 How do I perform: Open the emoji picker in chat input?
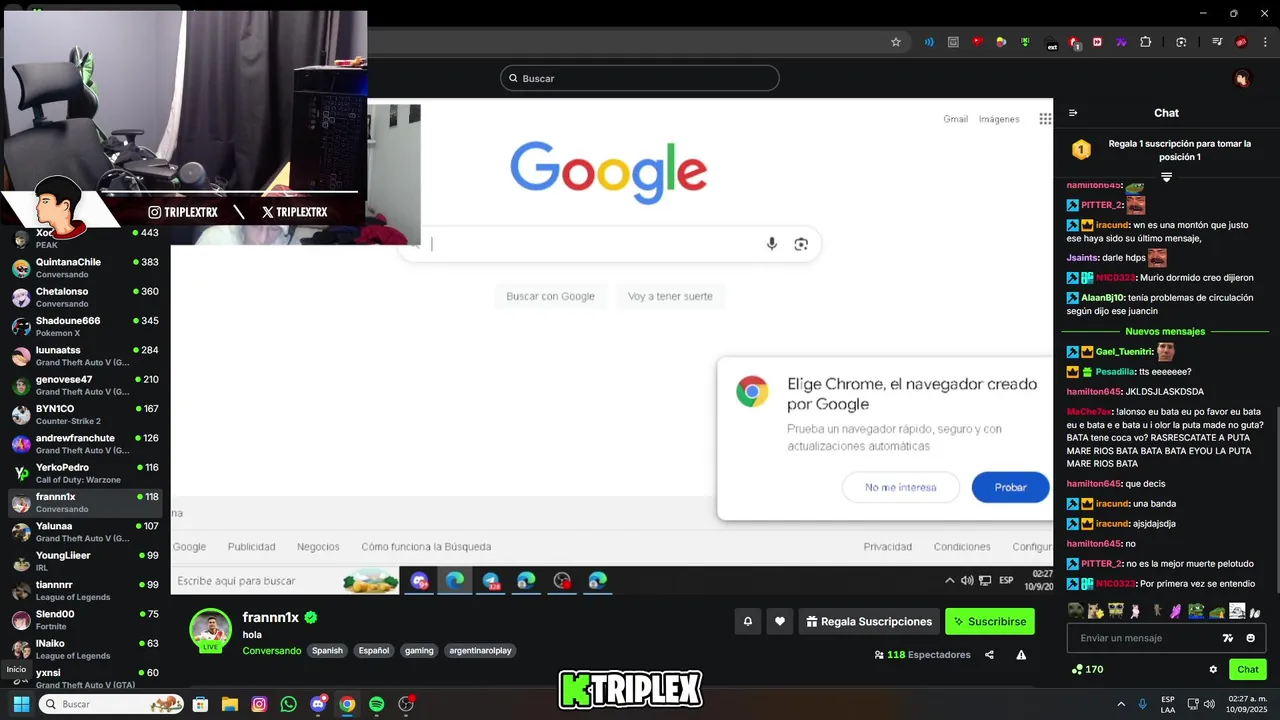(1250, 638)
